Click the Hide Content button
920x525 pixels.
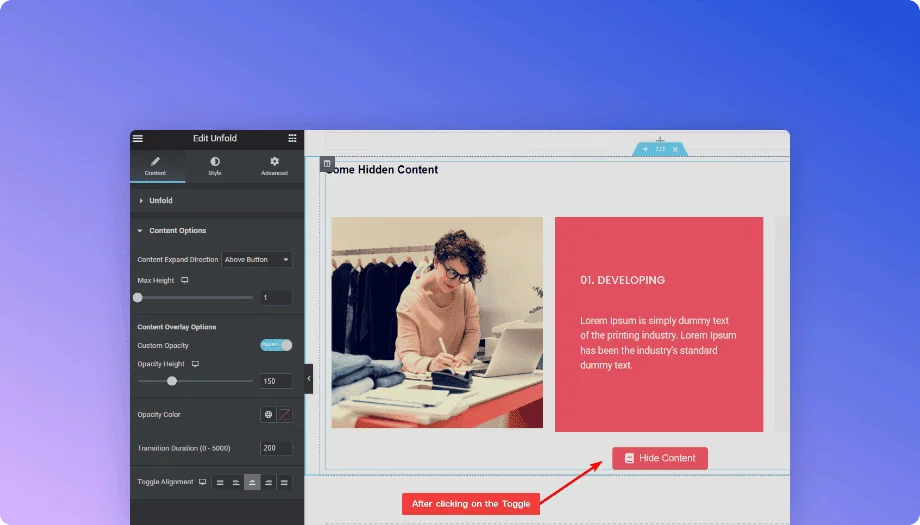tap(660, 458)
